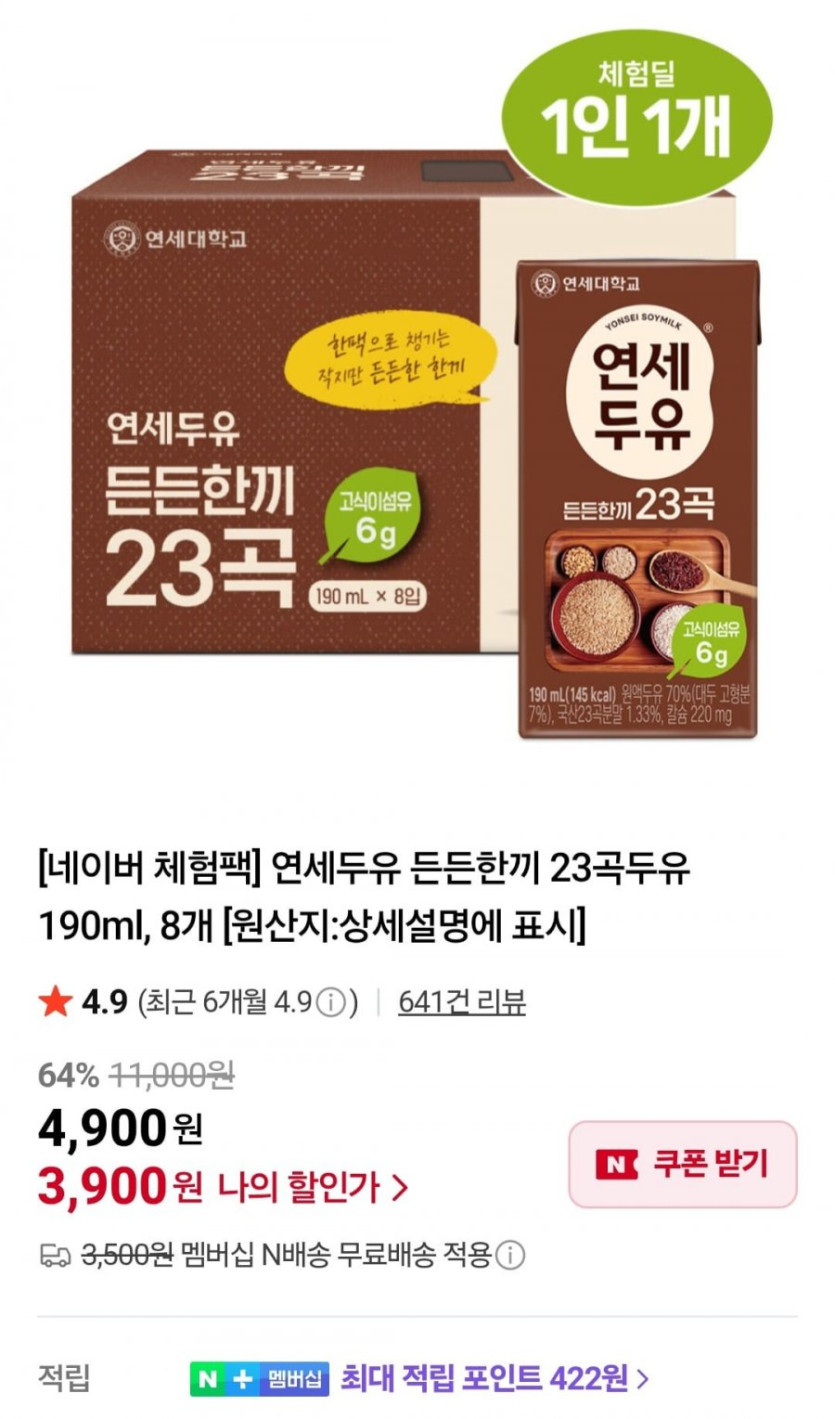Open free shipping info circle icon

511,1255
